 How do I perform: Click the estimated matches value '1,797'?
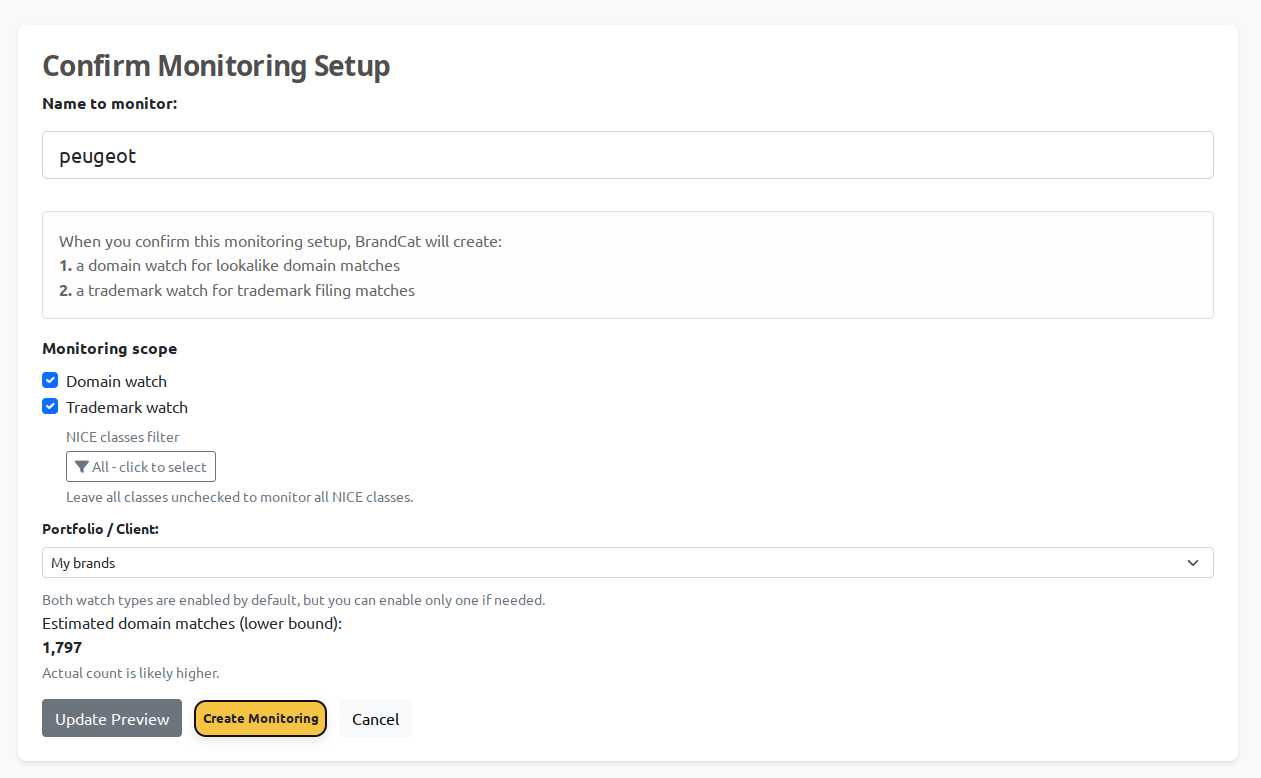(x=62, y=647)
